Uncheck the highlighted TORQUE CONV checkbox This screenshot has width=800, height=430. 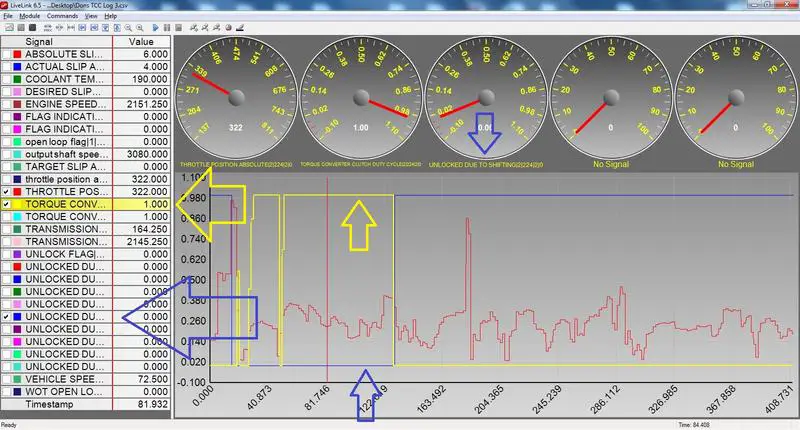[x=6, y=204]
